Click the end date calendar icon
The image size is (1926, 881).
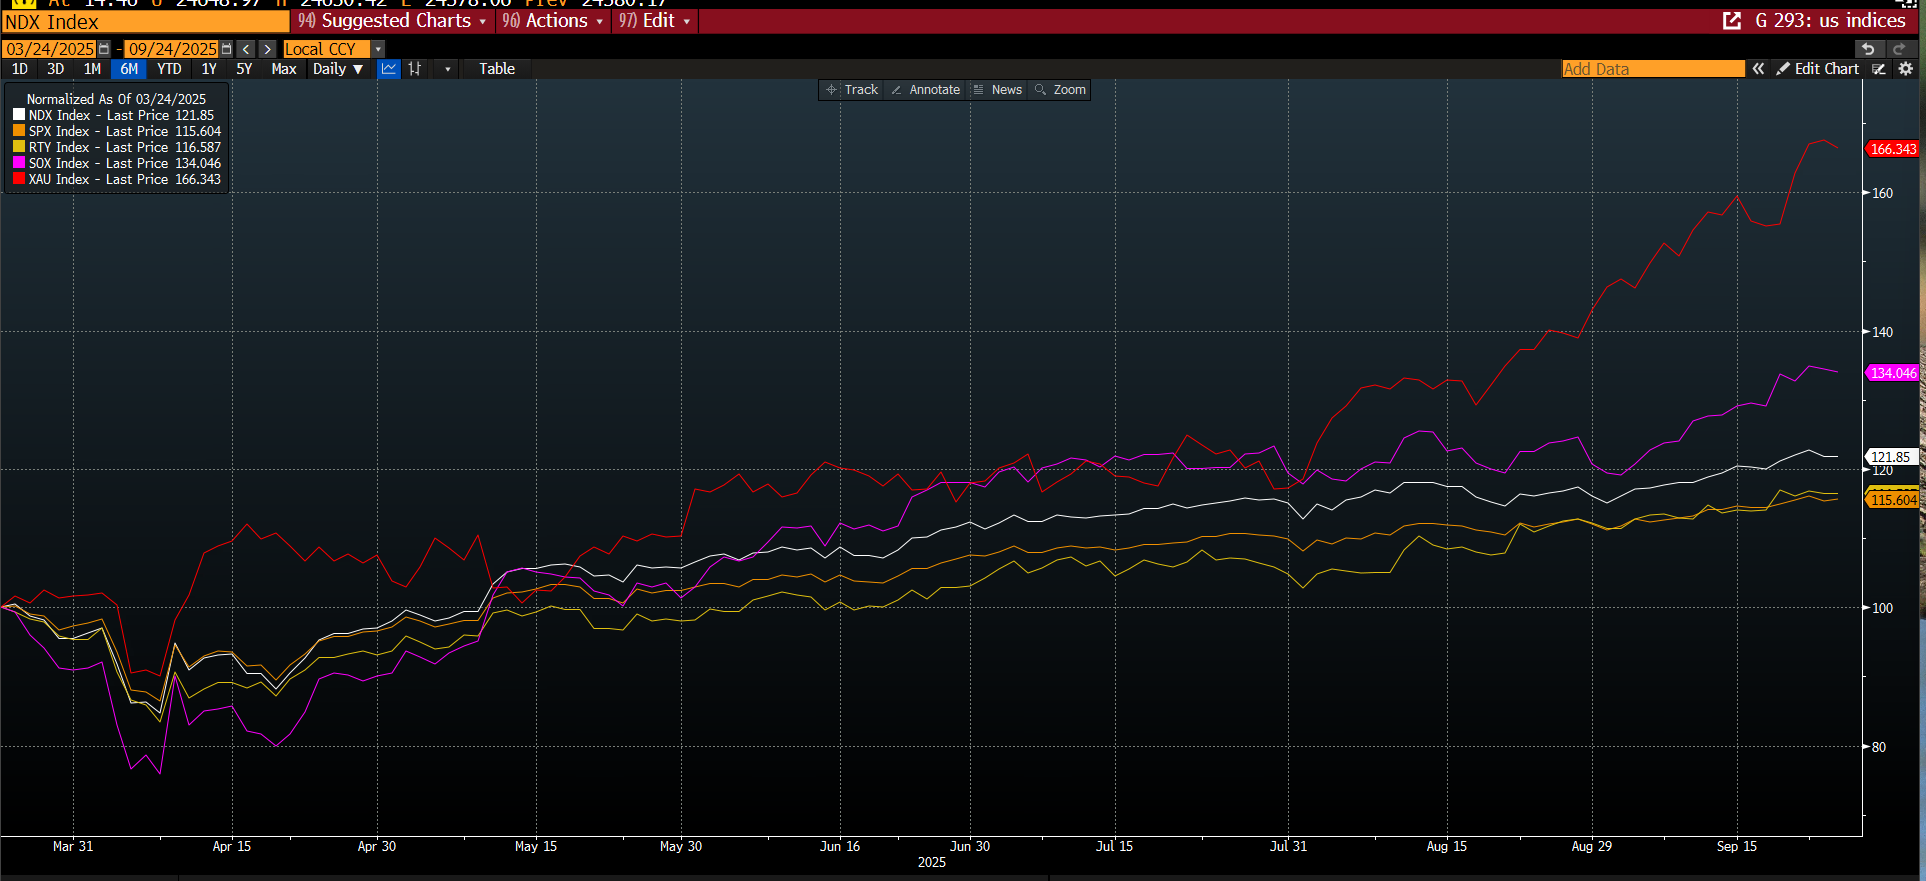pos(226,49)
